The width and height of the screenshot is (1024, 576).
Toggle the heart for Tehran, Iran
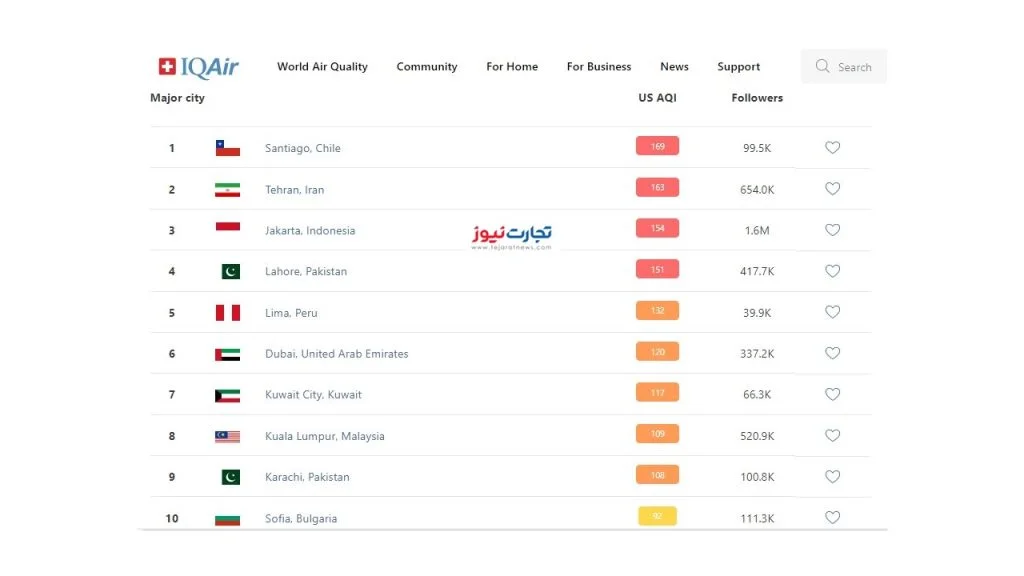832,189
